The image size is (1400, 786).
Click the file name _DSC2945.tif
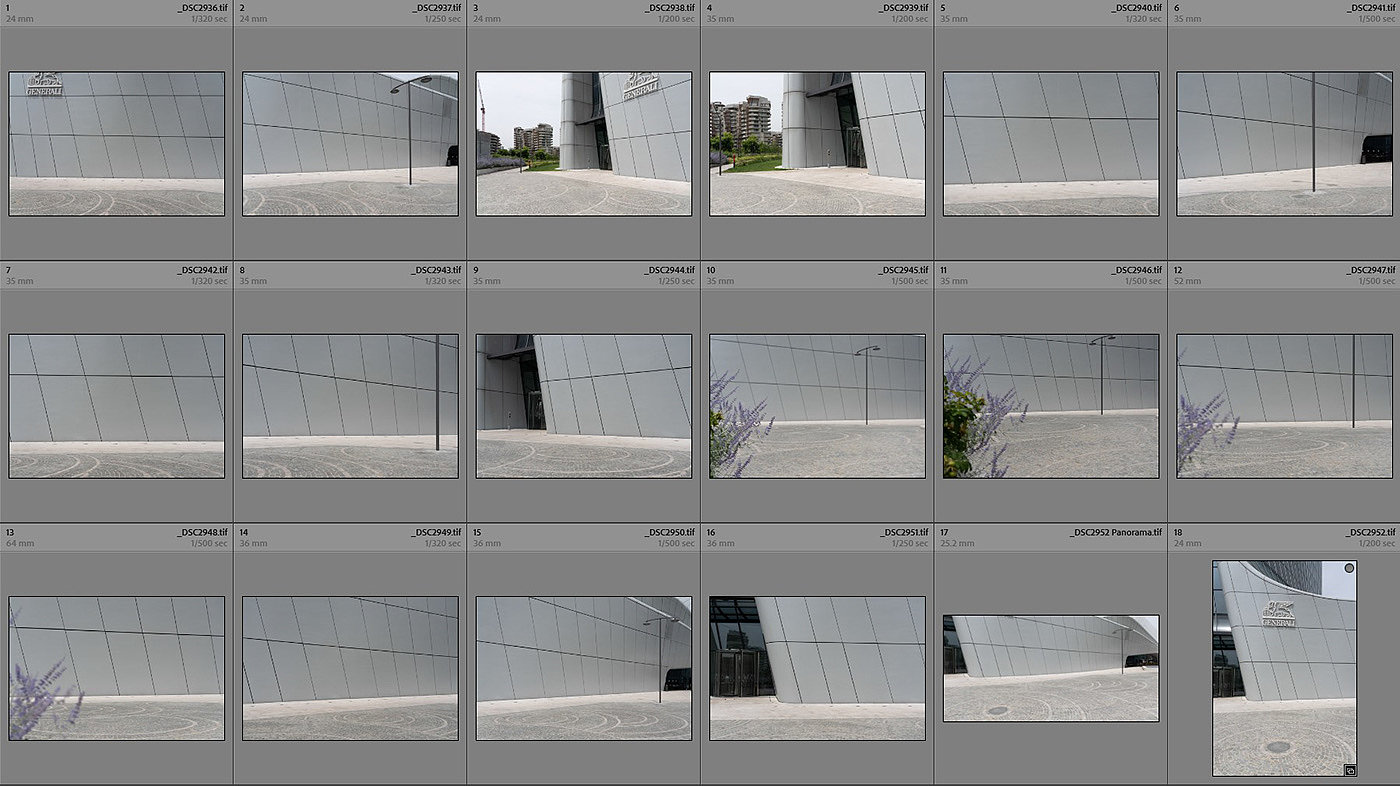point(903,270)
